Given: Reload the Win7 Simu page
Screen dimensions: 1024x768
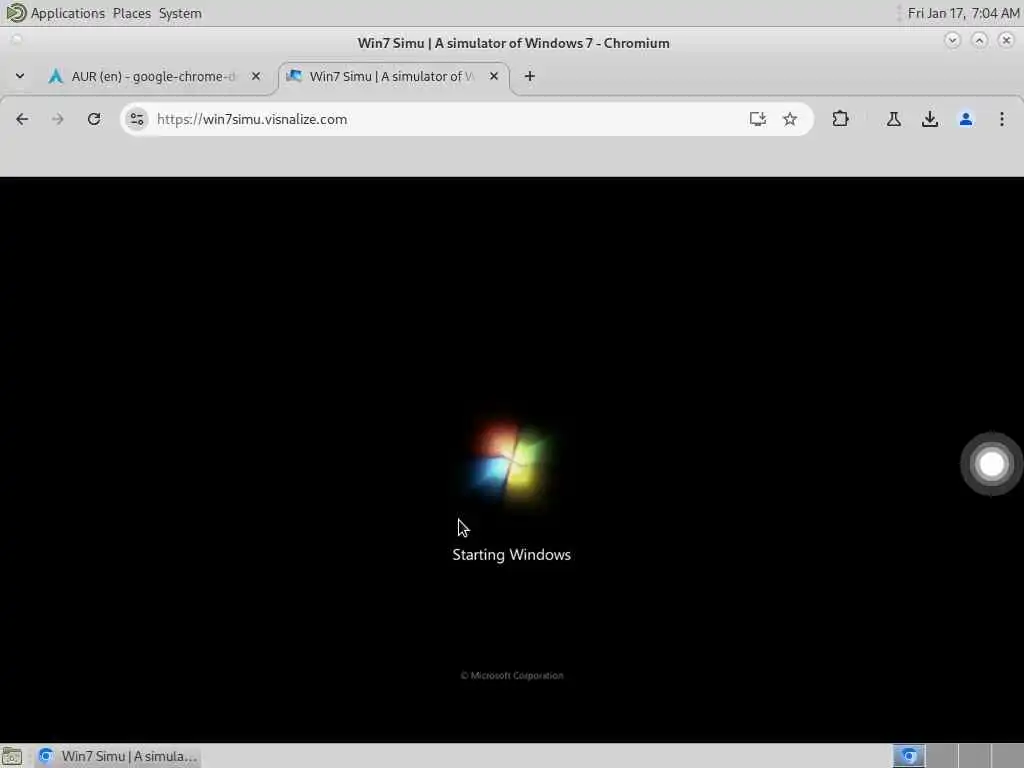Looking at the screenshot, I should point(94,119).
